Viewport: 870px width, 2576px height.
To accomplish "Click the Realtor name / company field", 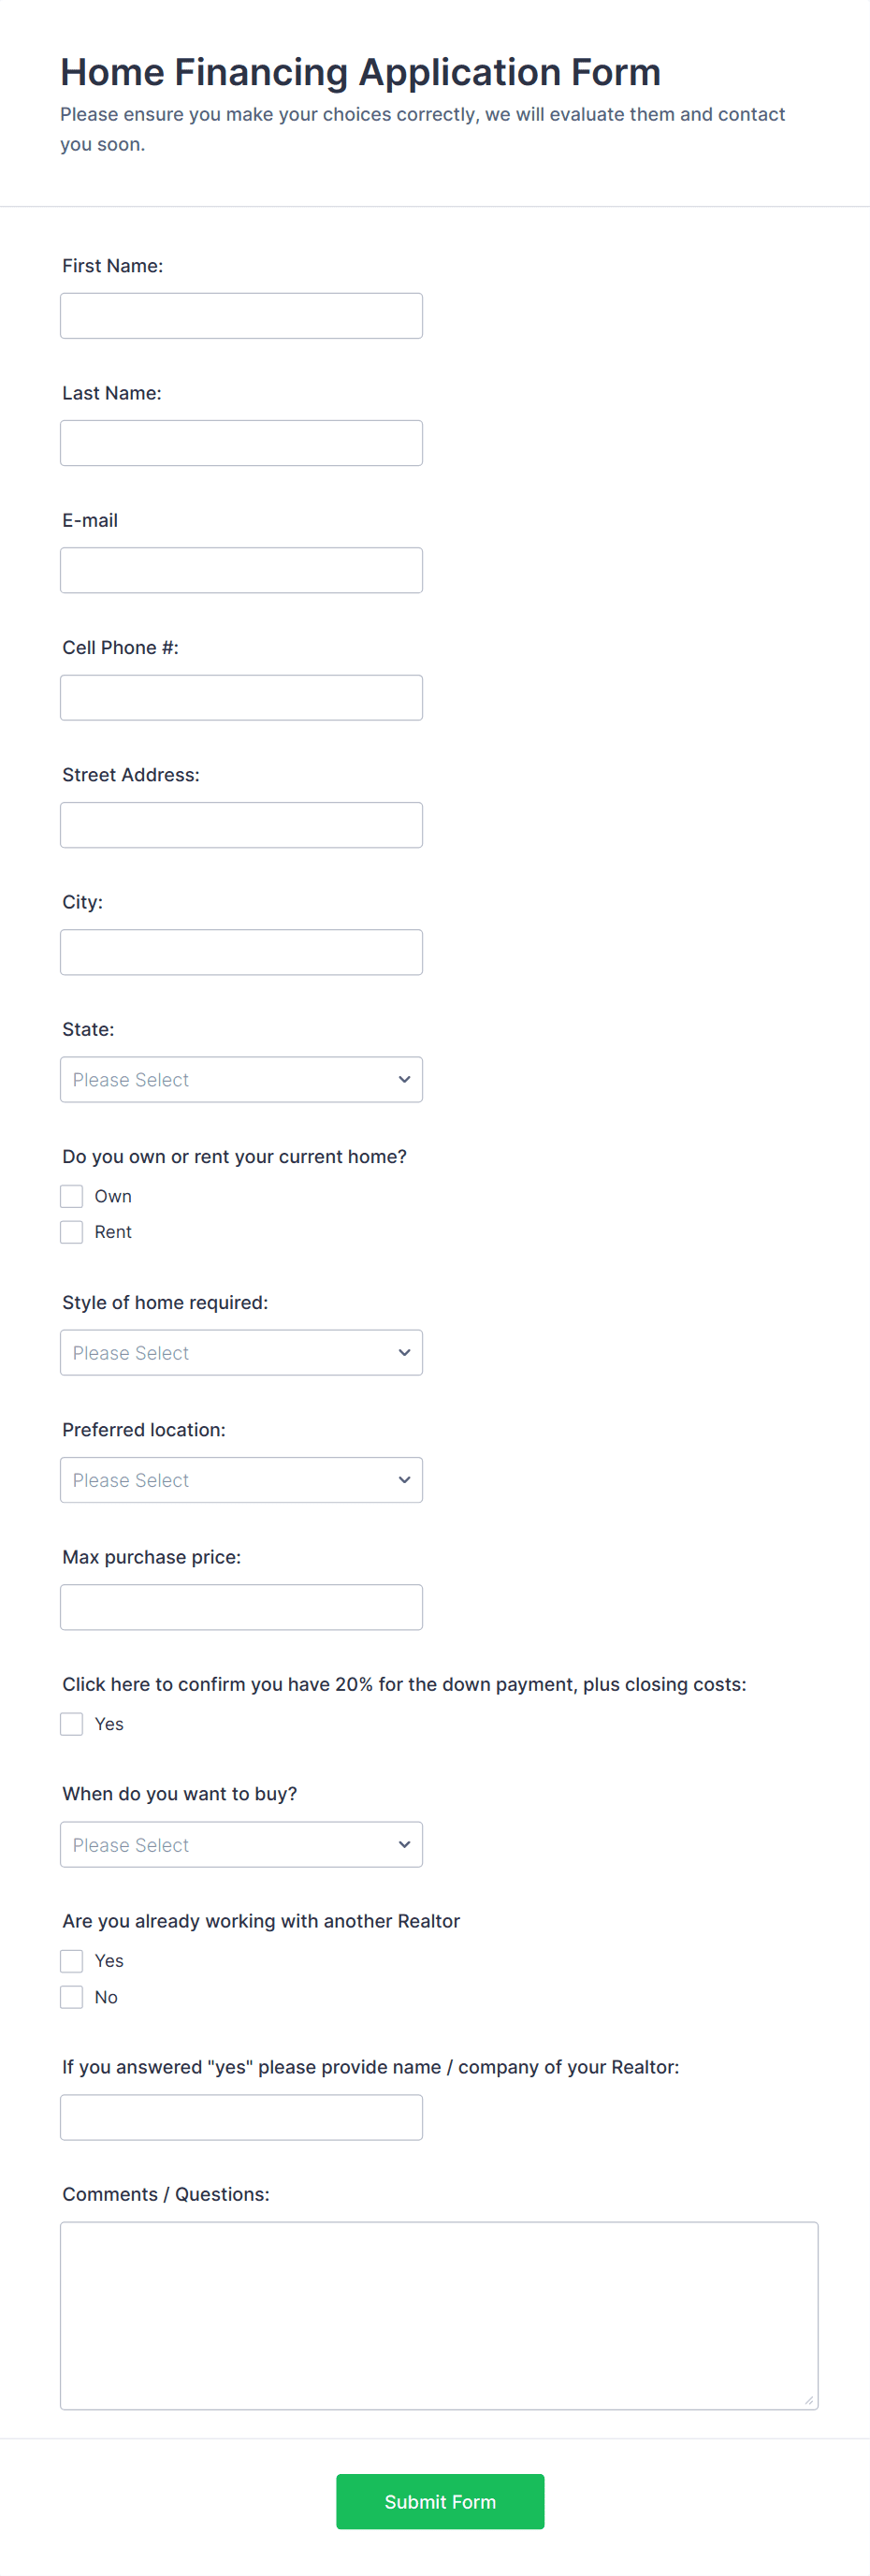I will [241, 2117].
